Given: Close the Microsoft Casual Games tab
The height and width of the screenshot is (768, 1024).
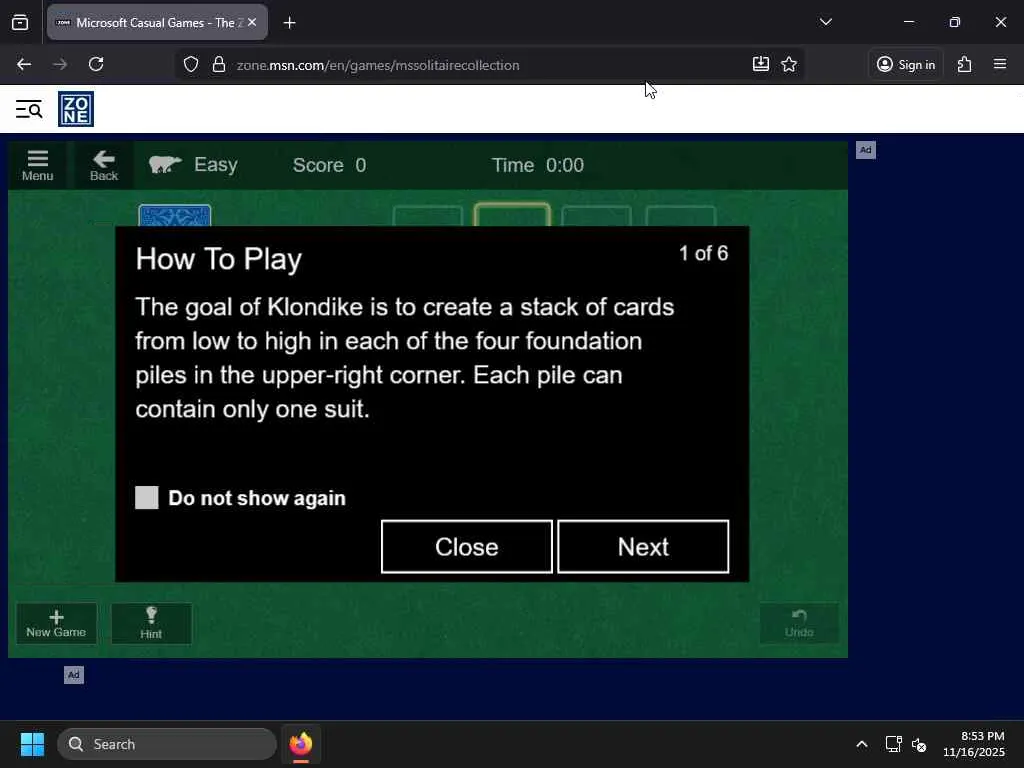Looking at the screenshot, I should click(252, 22).
